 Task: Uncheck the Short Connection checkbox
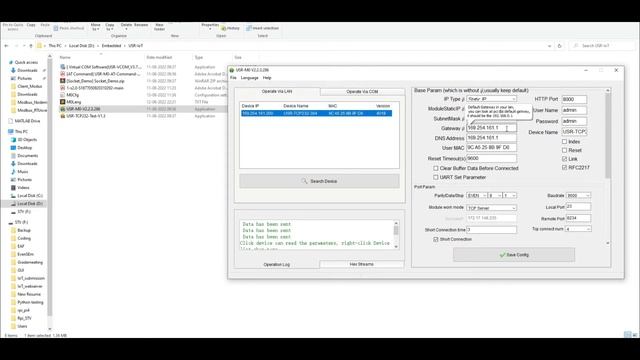pyautogui.click(x=436, y=239)
